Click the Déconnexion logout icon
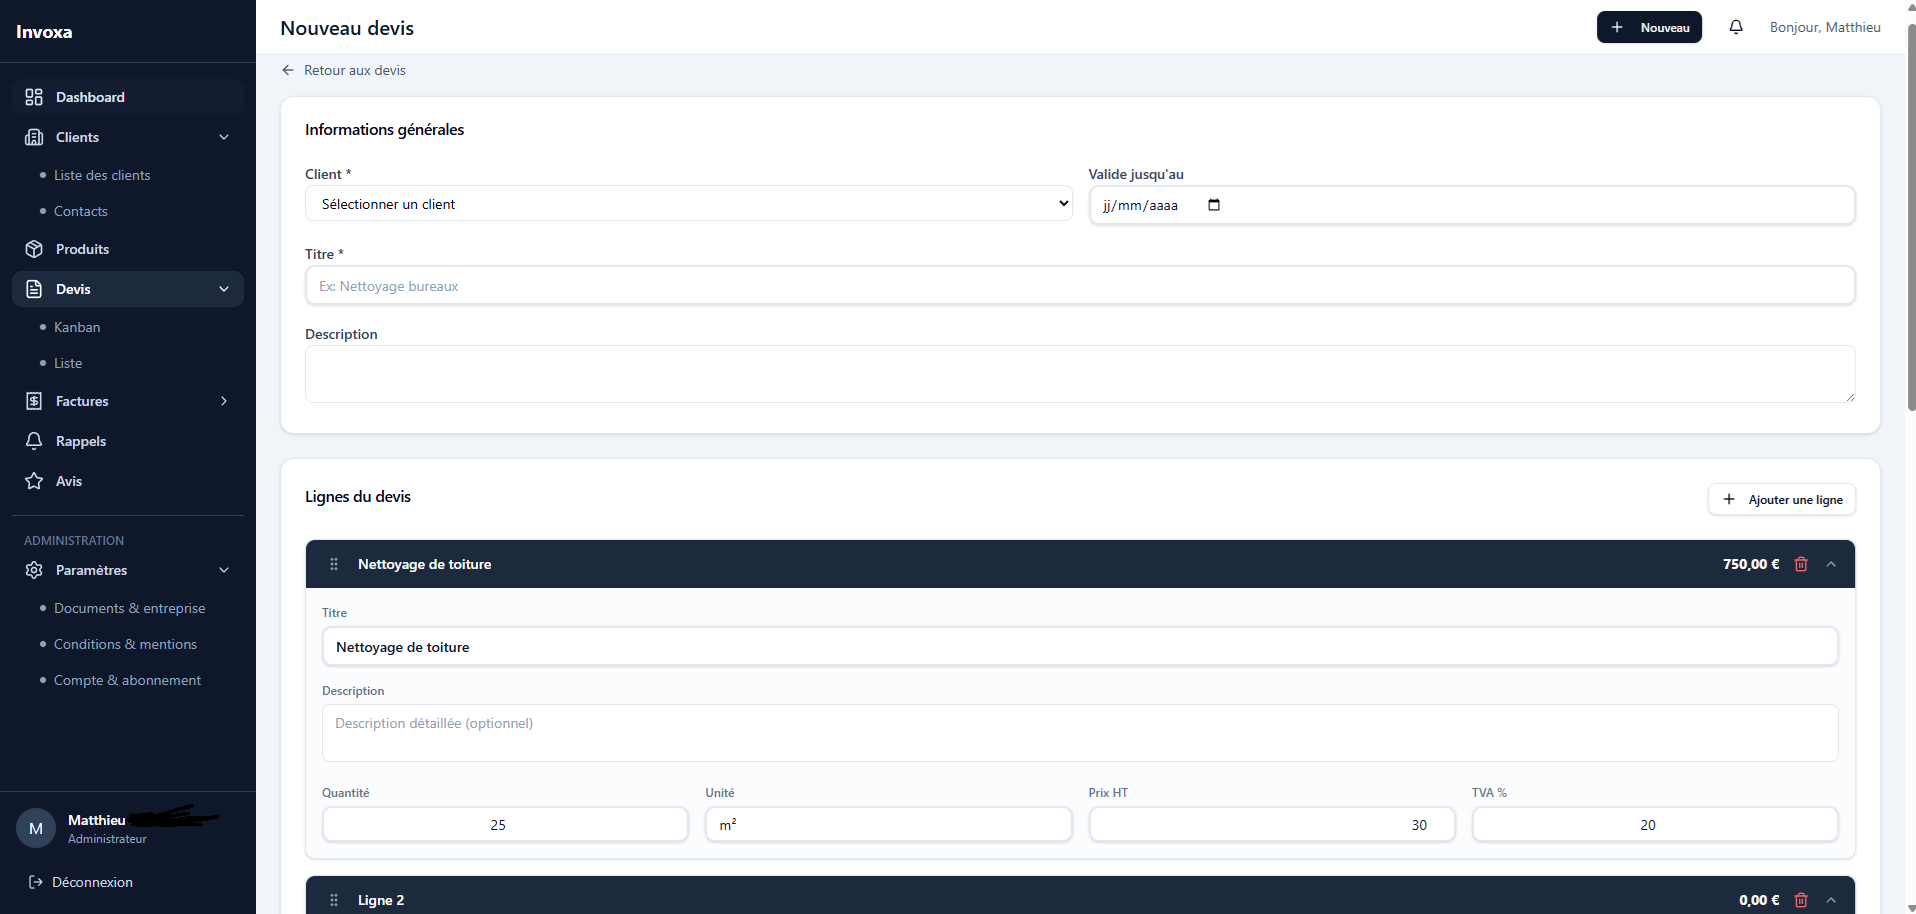Image resolution: width=1916 pixels, height=914 pixels. click(x=36, y=882)
